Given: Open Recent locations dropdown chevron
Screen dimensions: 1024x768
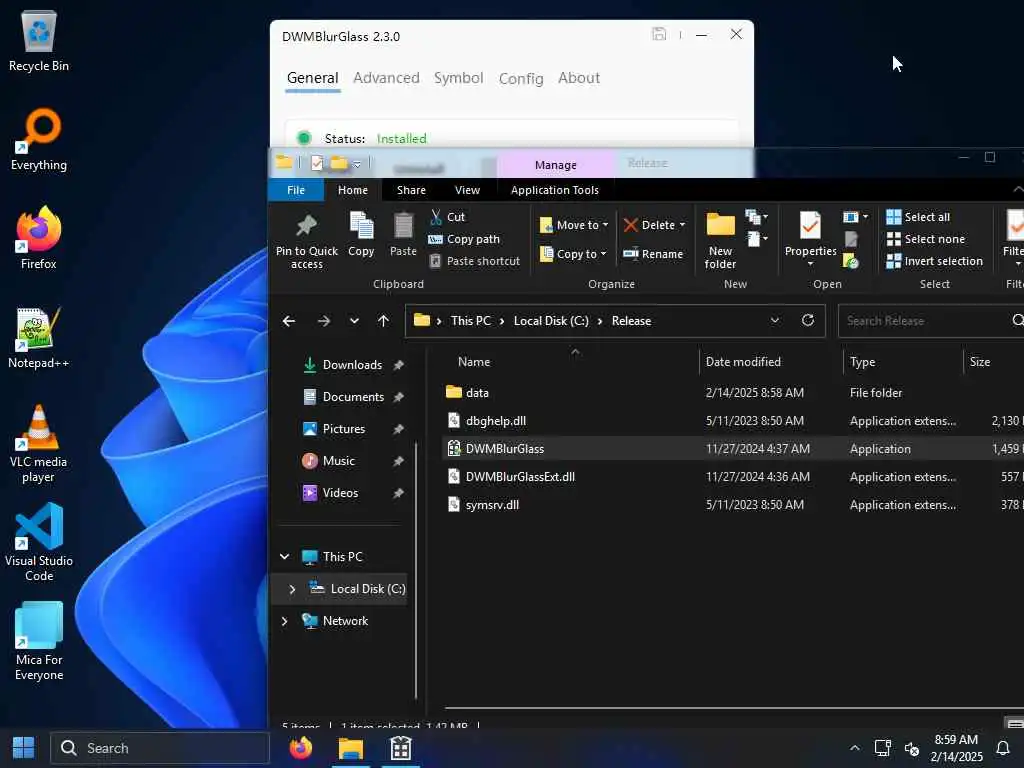Looking at the screenshot, I should point(354,321).
